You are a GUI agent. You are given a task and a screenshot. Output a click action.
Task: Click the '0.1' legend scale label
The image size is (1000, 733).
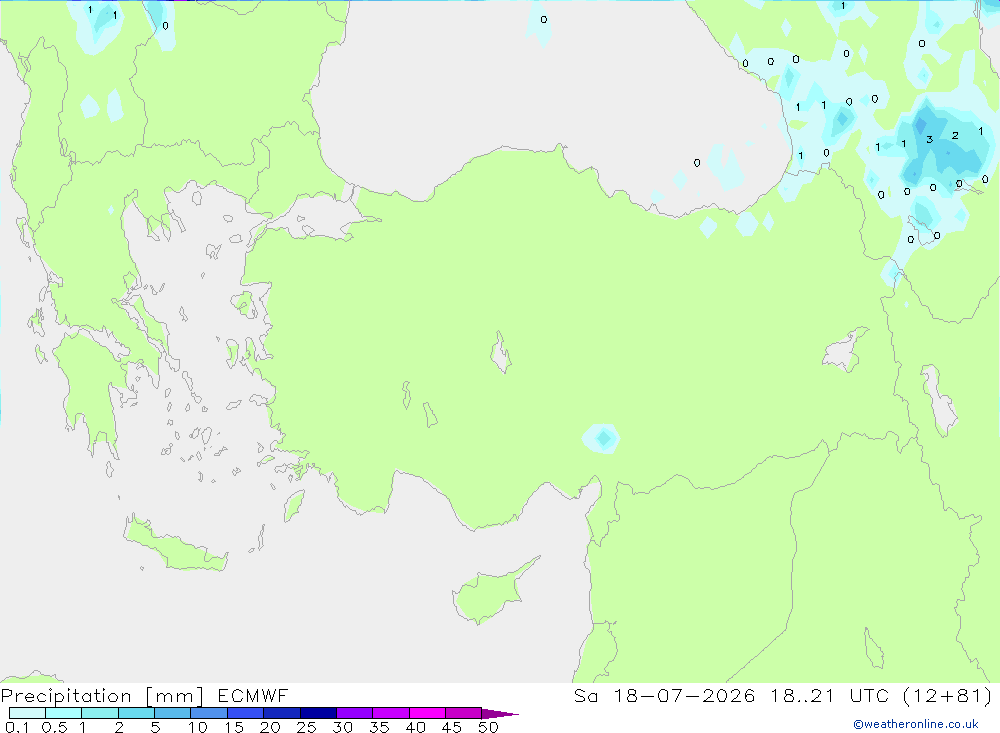tap(17, 727)
